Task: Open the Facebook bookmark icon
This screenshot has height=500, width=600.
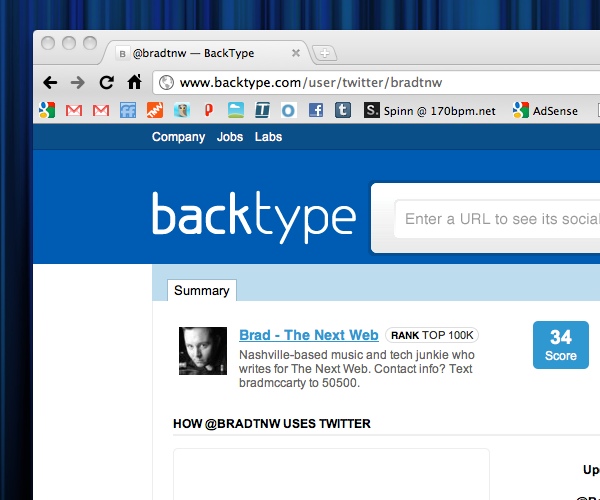Action: 316,110
